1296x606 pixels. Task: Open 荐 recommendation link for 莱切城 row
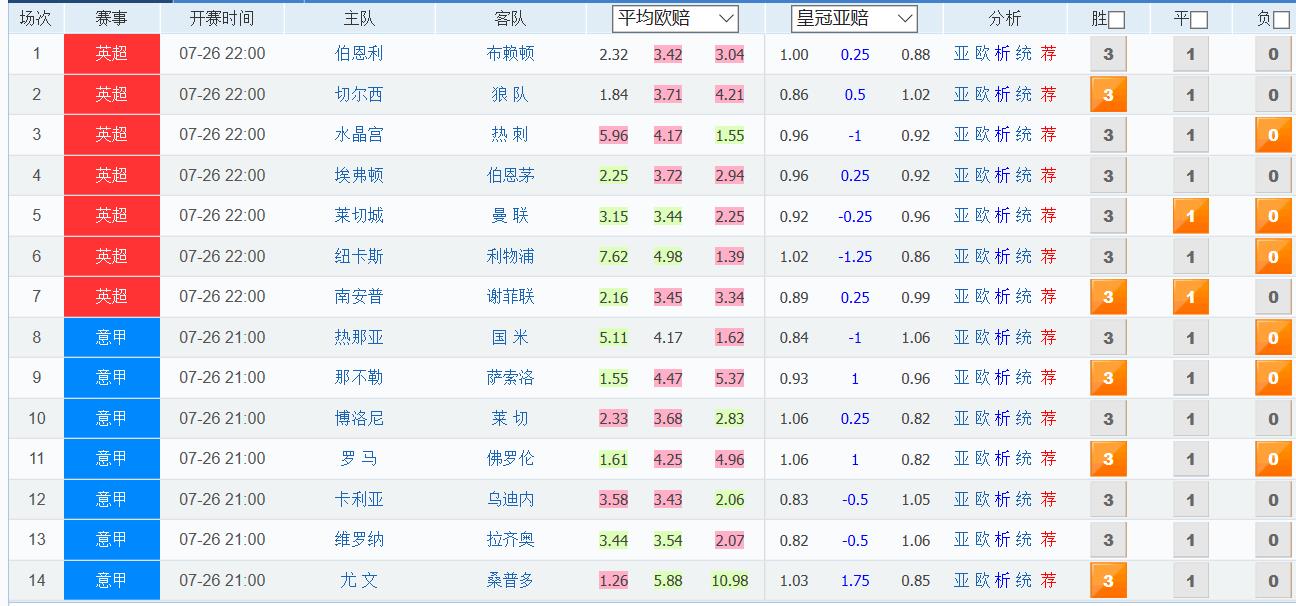click(1048, 215)
